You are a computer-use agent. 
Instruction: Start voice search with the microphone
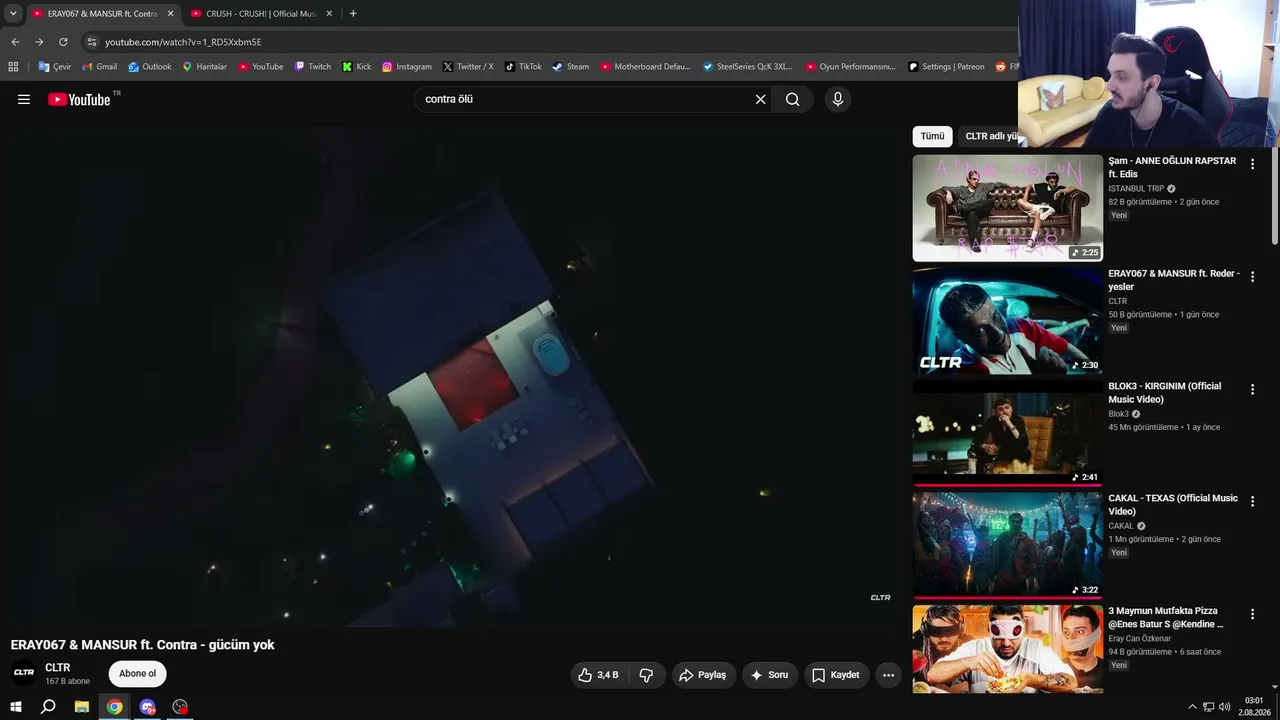click(838, 99)
